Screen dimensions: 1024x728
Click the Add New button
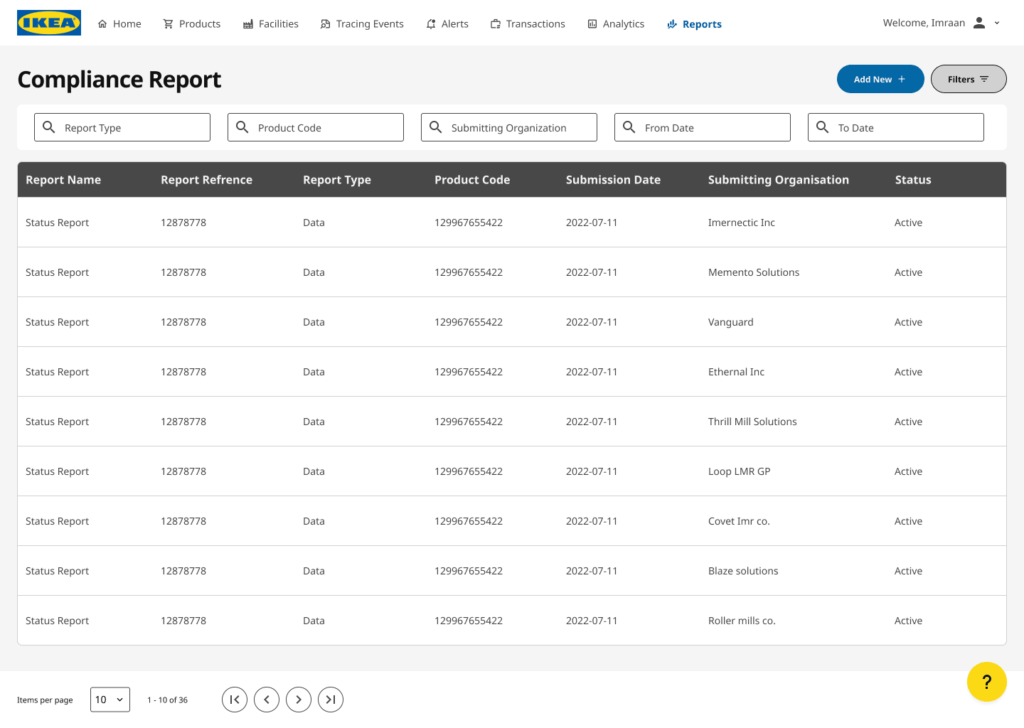point(880,79)
